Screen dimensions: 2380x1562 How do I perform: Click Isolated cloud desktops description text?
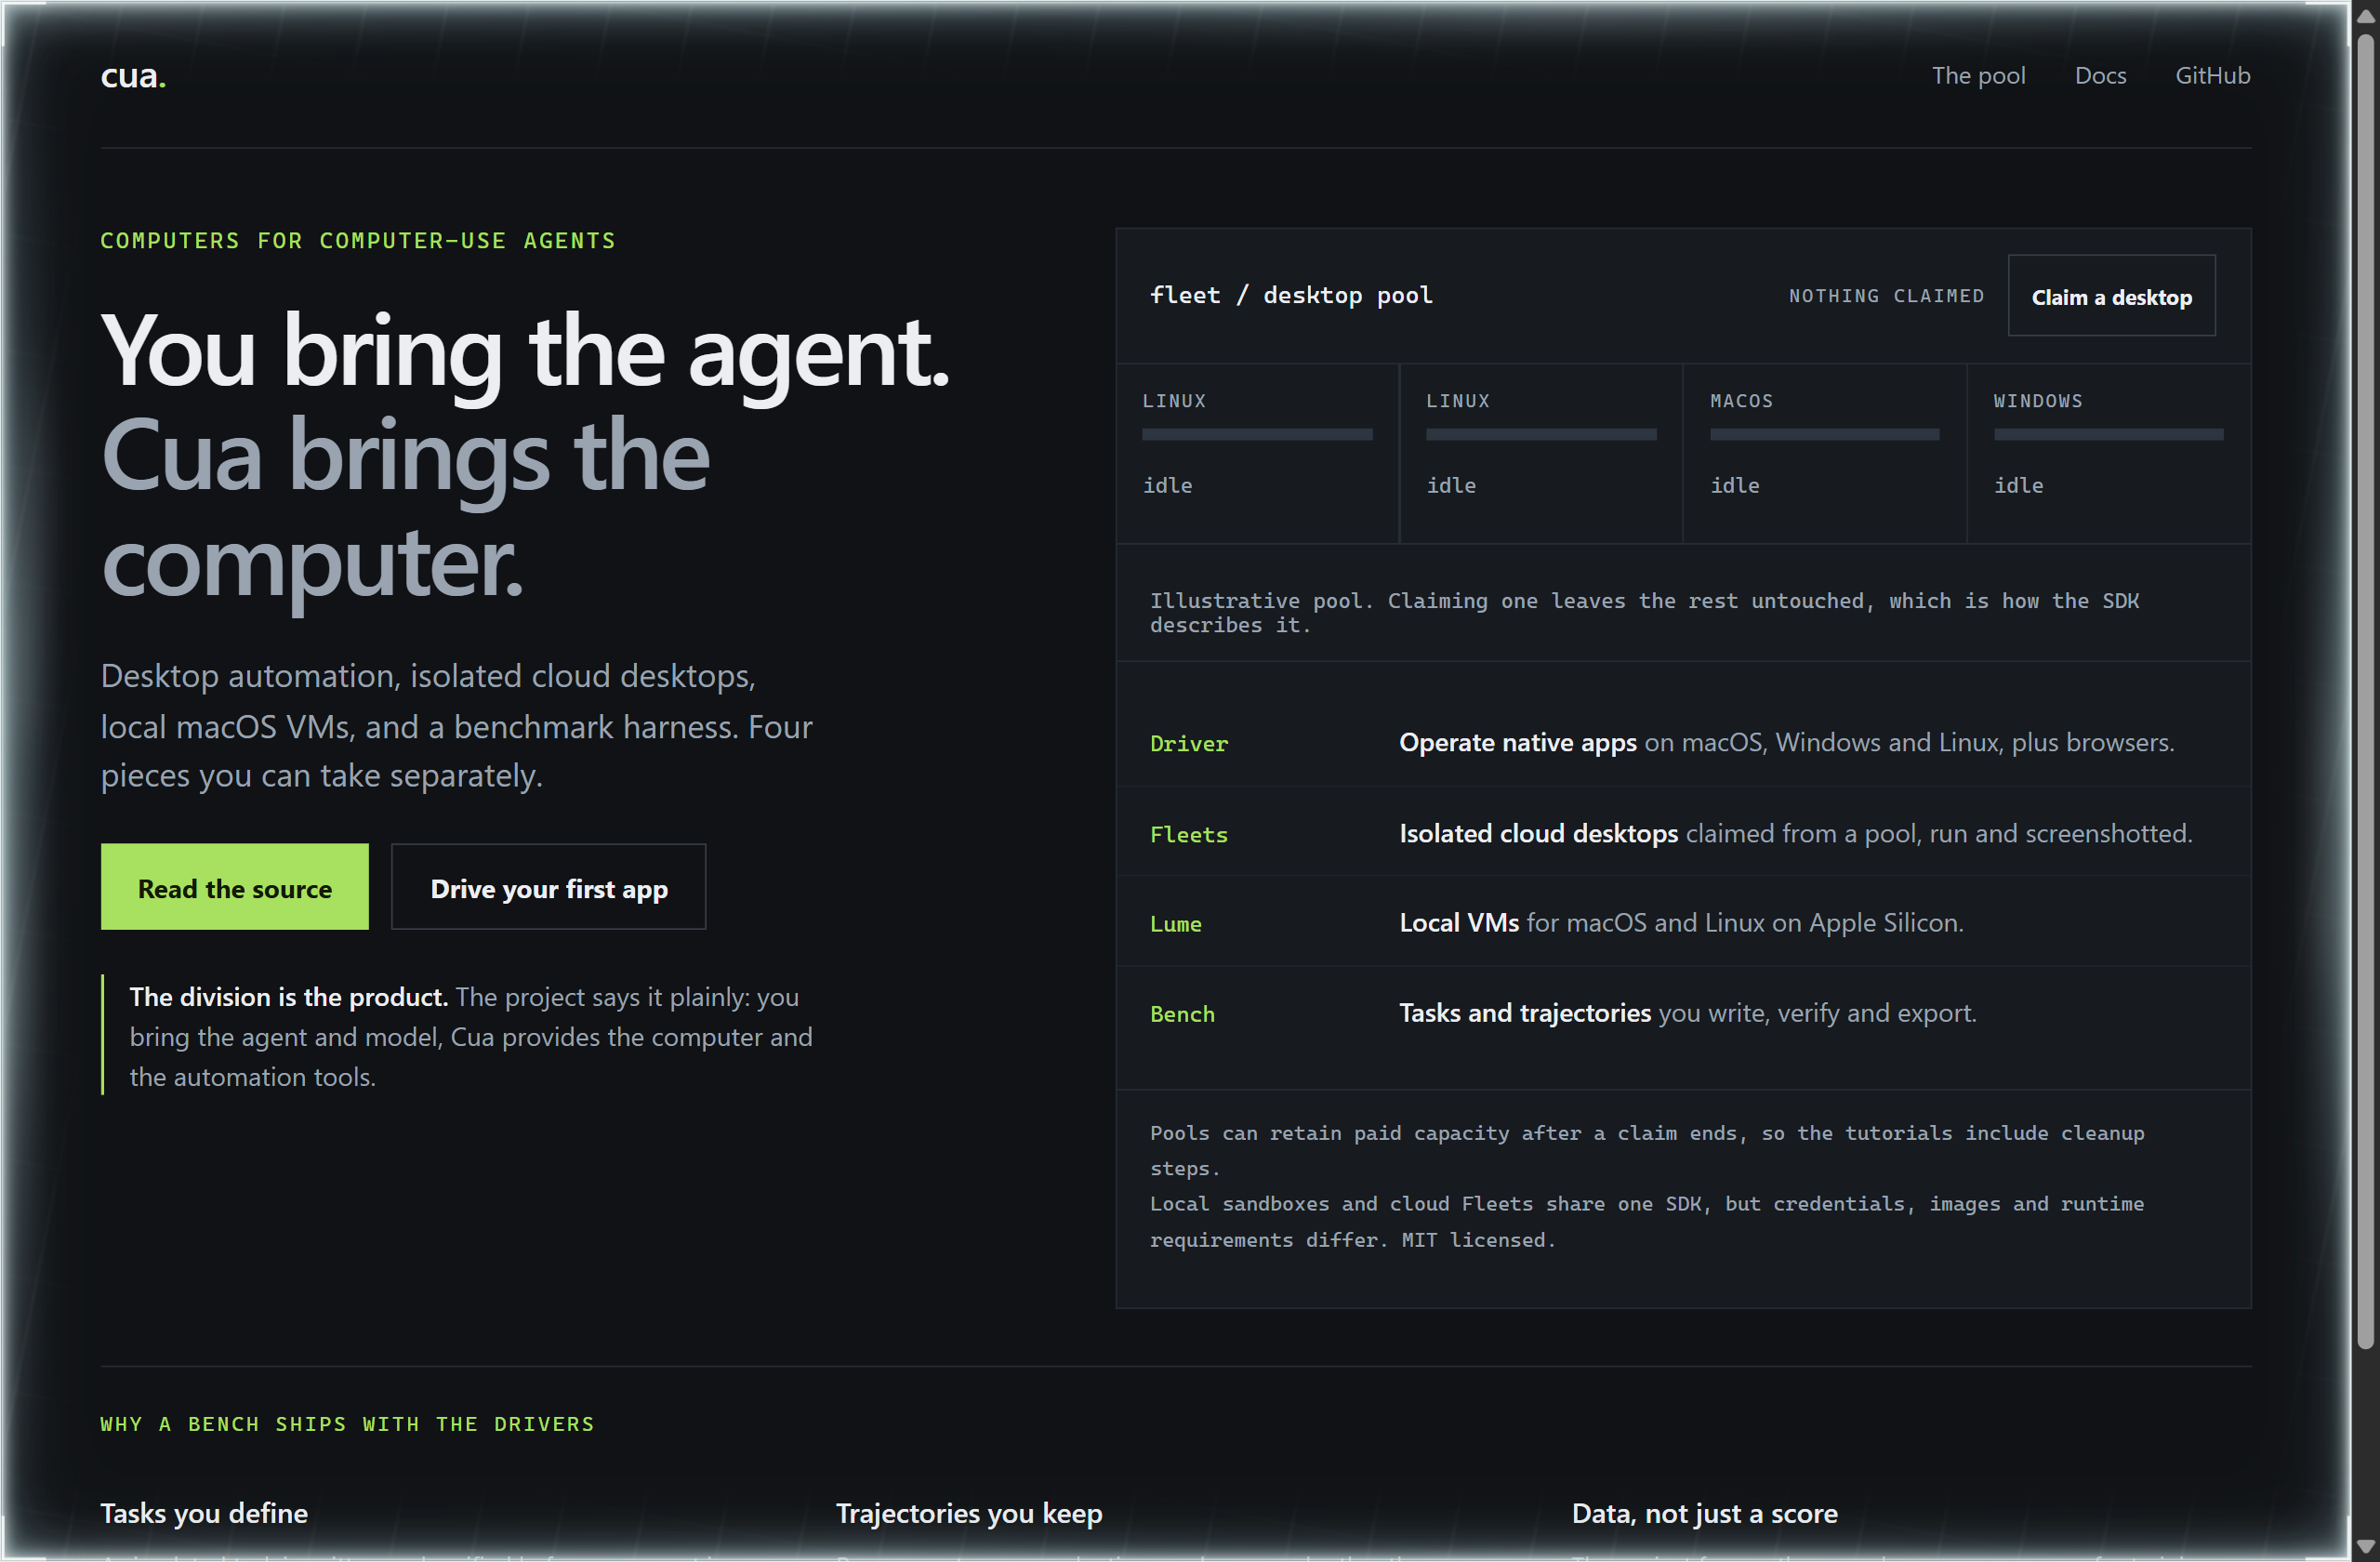click(1795, 834)
